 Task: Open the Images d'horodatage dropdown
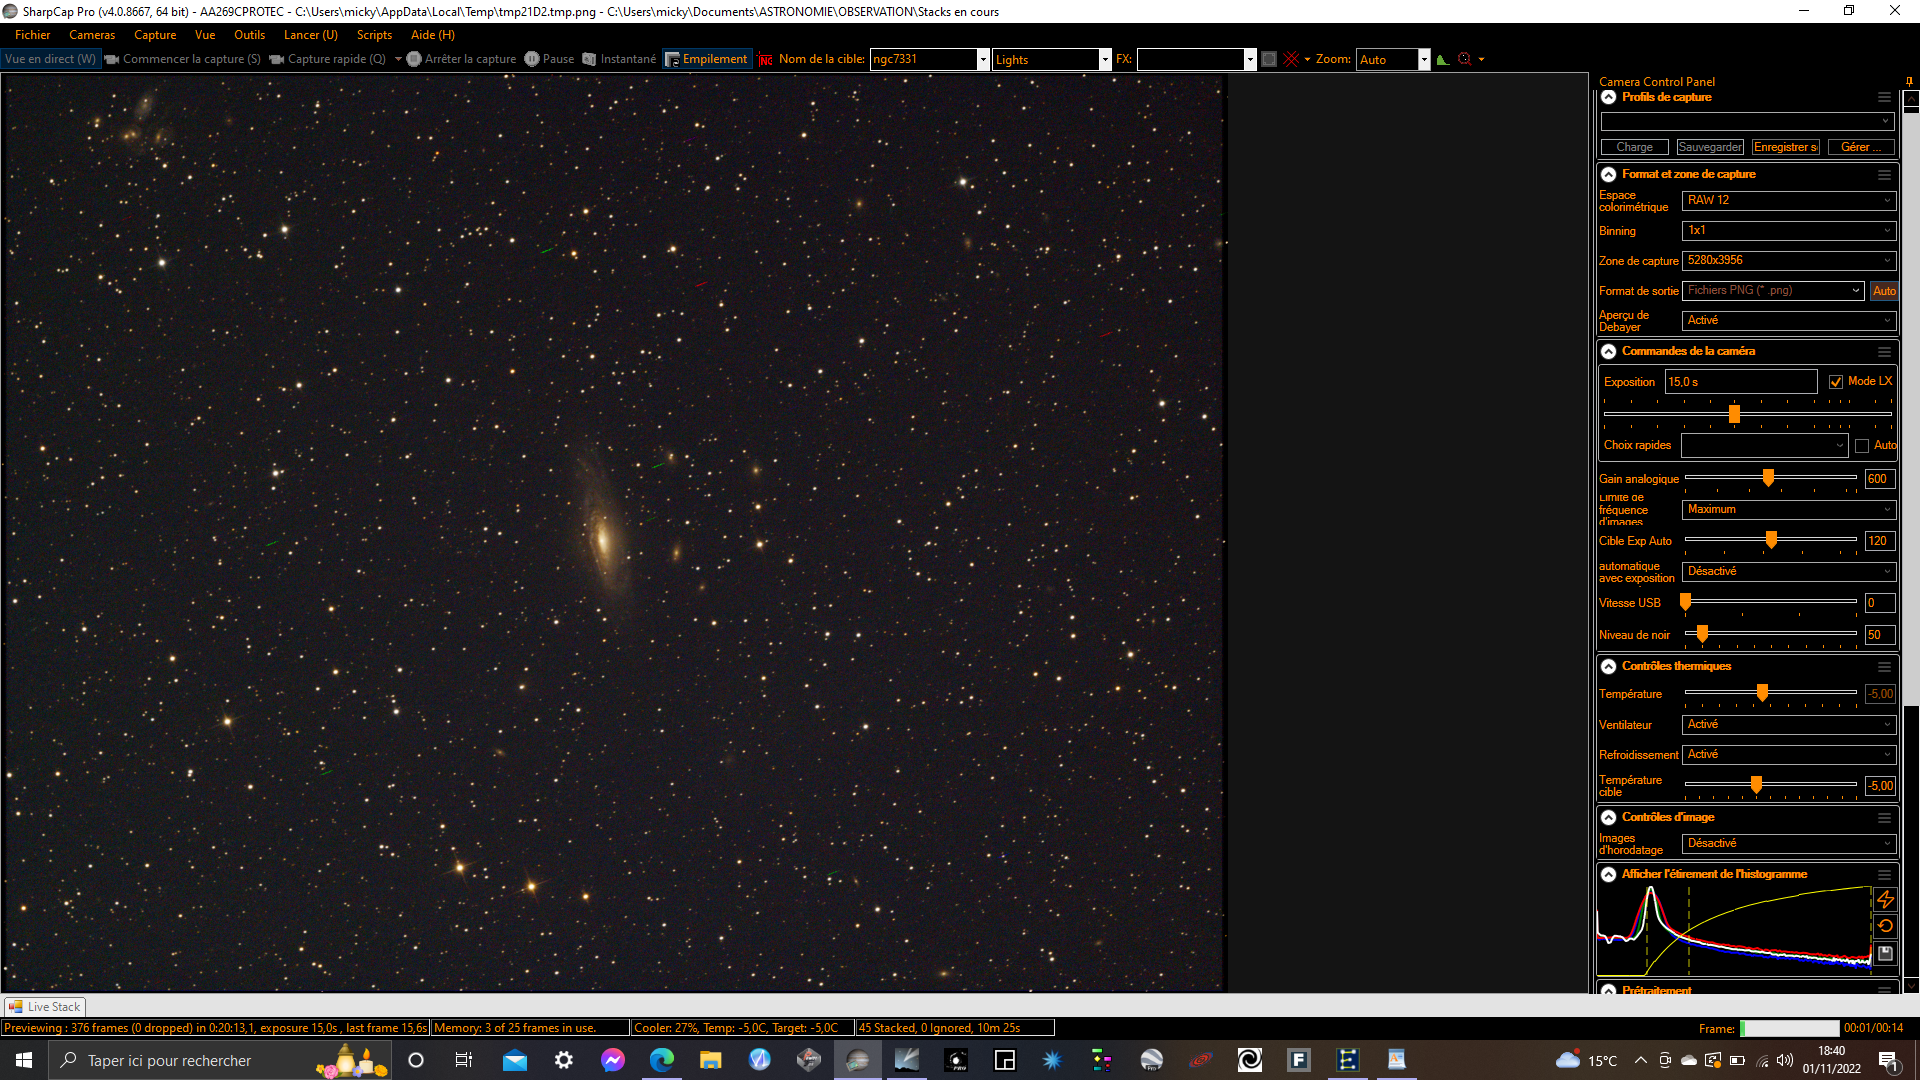click(x=1789, y=843)
